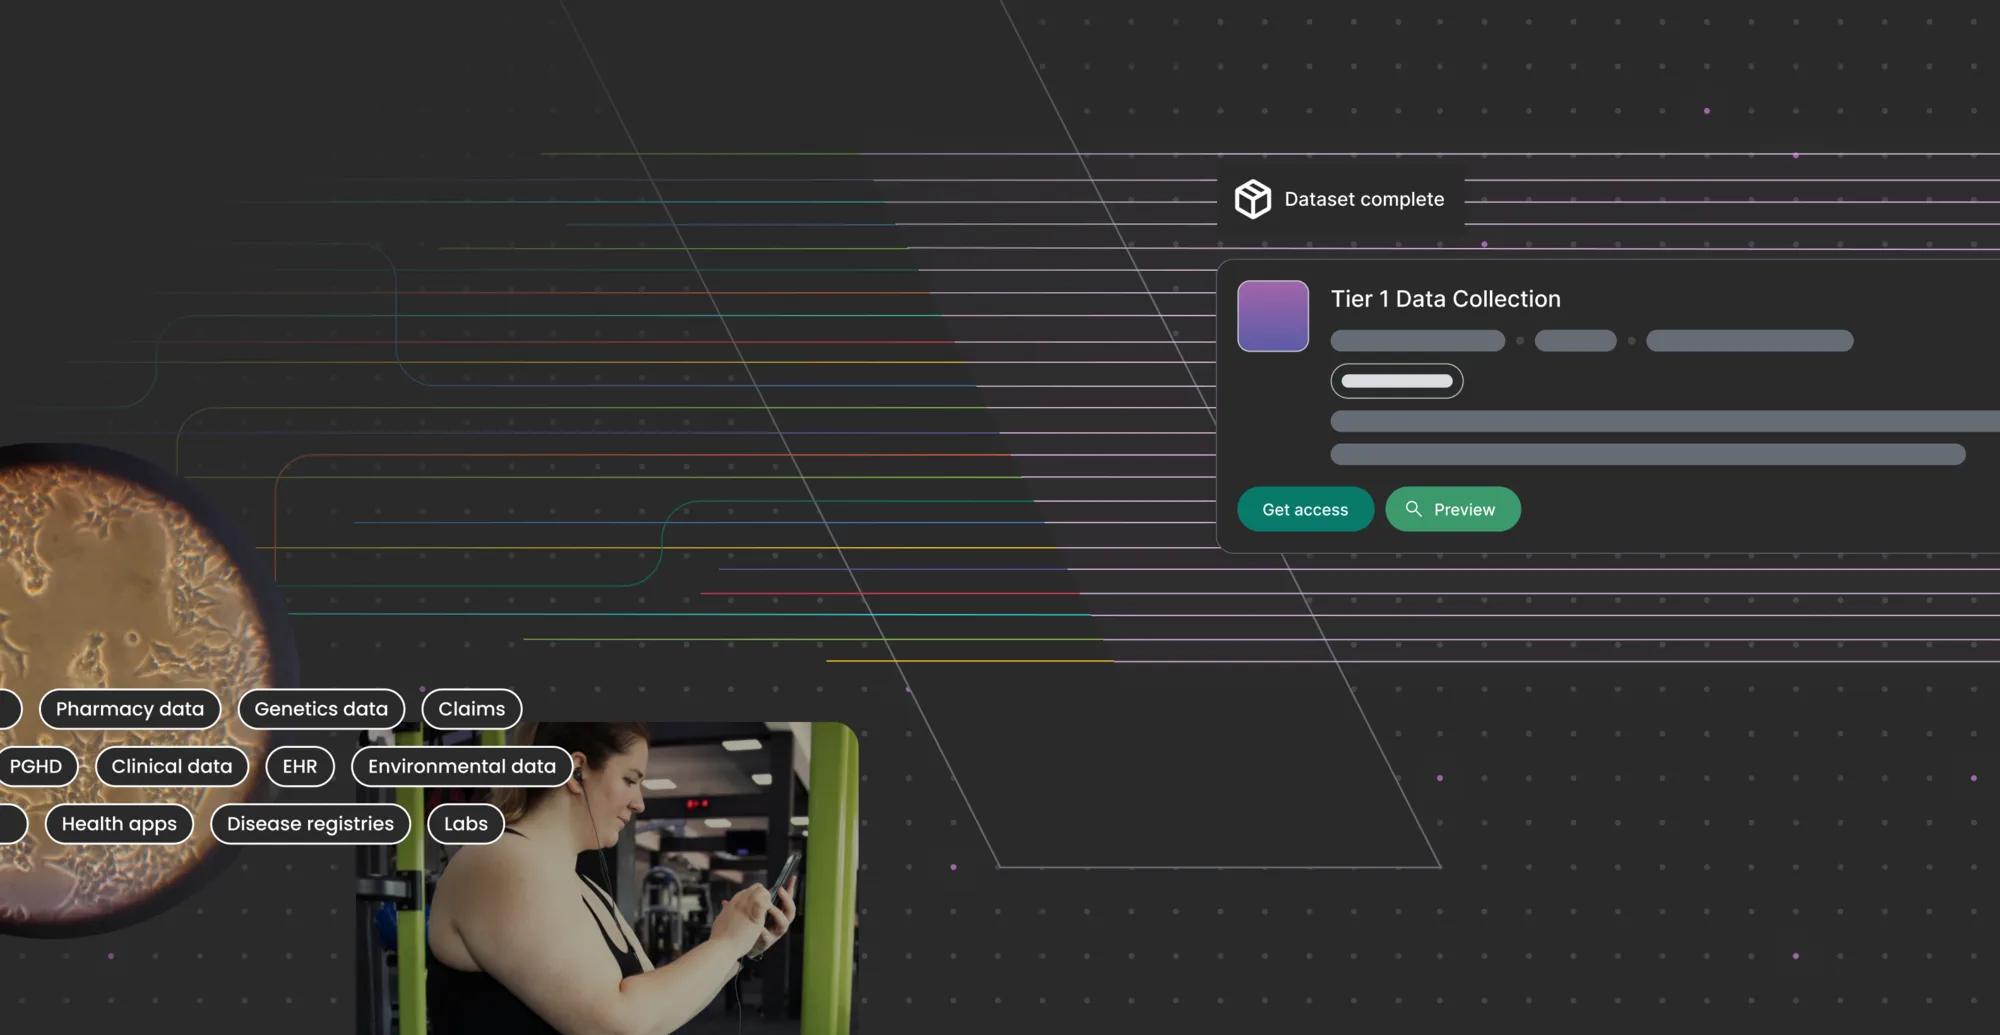
Task: Select the Disease registries tag
Action: click(x=310, y=824)
